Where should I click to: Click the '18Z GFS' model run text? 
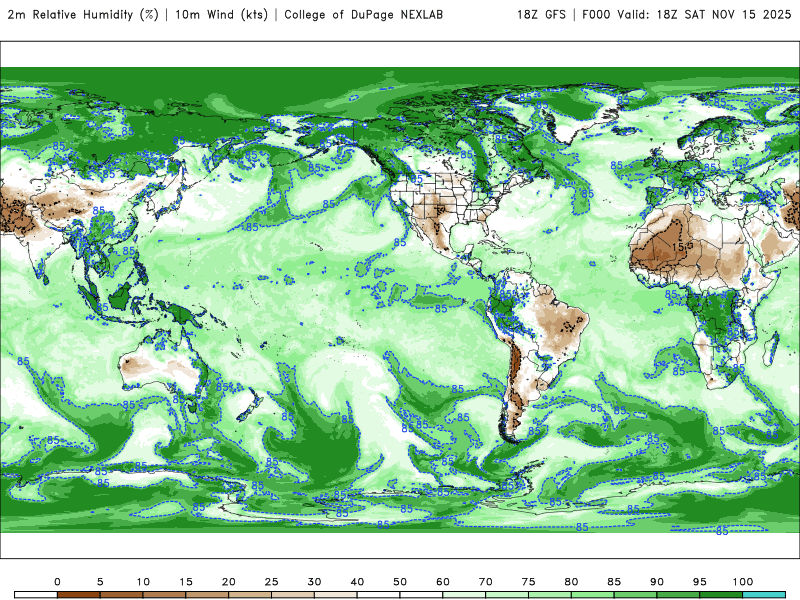point(541,14)
